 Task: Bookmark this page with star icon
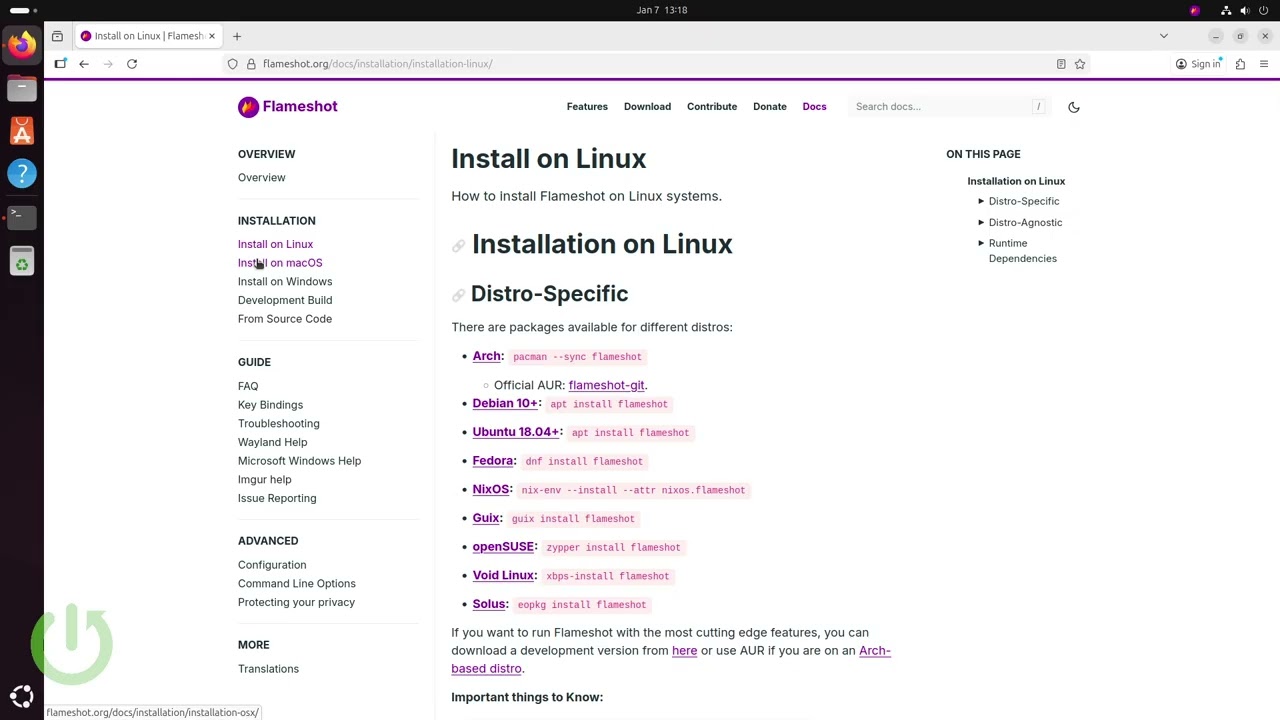click(x=1080, y=64)
